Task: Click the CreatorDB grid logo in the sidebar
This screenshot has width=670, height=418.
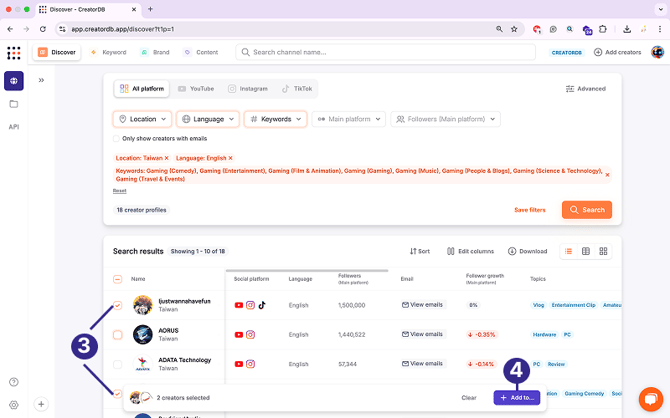Action: click(x=14, y=53)
